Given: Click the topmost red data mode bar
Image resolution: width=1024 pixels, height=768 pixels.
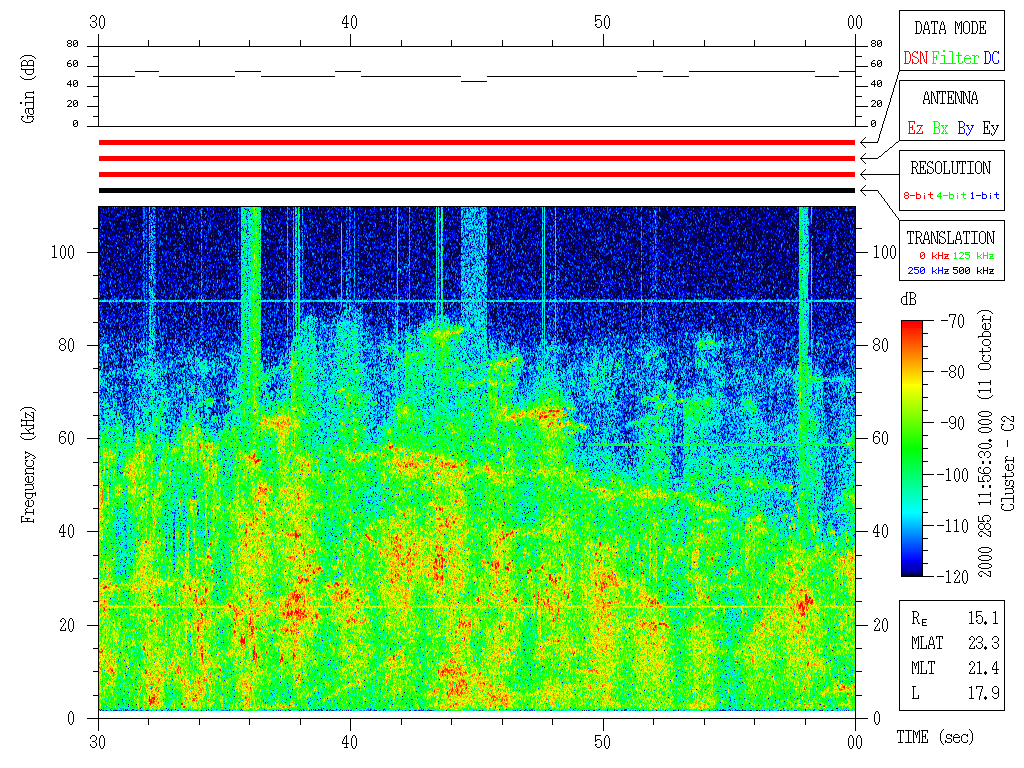Looking at the screenshot, I should point(477,143).
